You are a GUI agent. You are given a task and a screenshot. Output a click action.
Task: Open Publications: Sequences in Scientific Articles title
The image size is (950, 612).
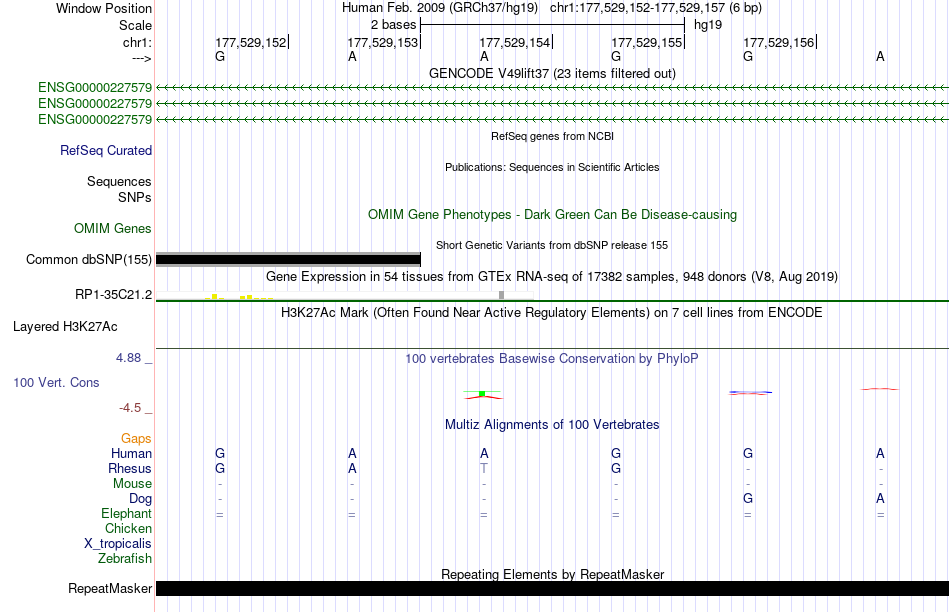point(552,167)
